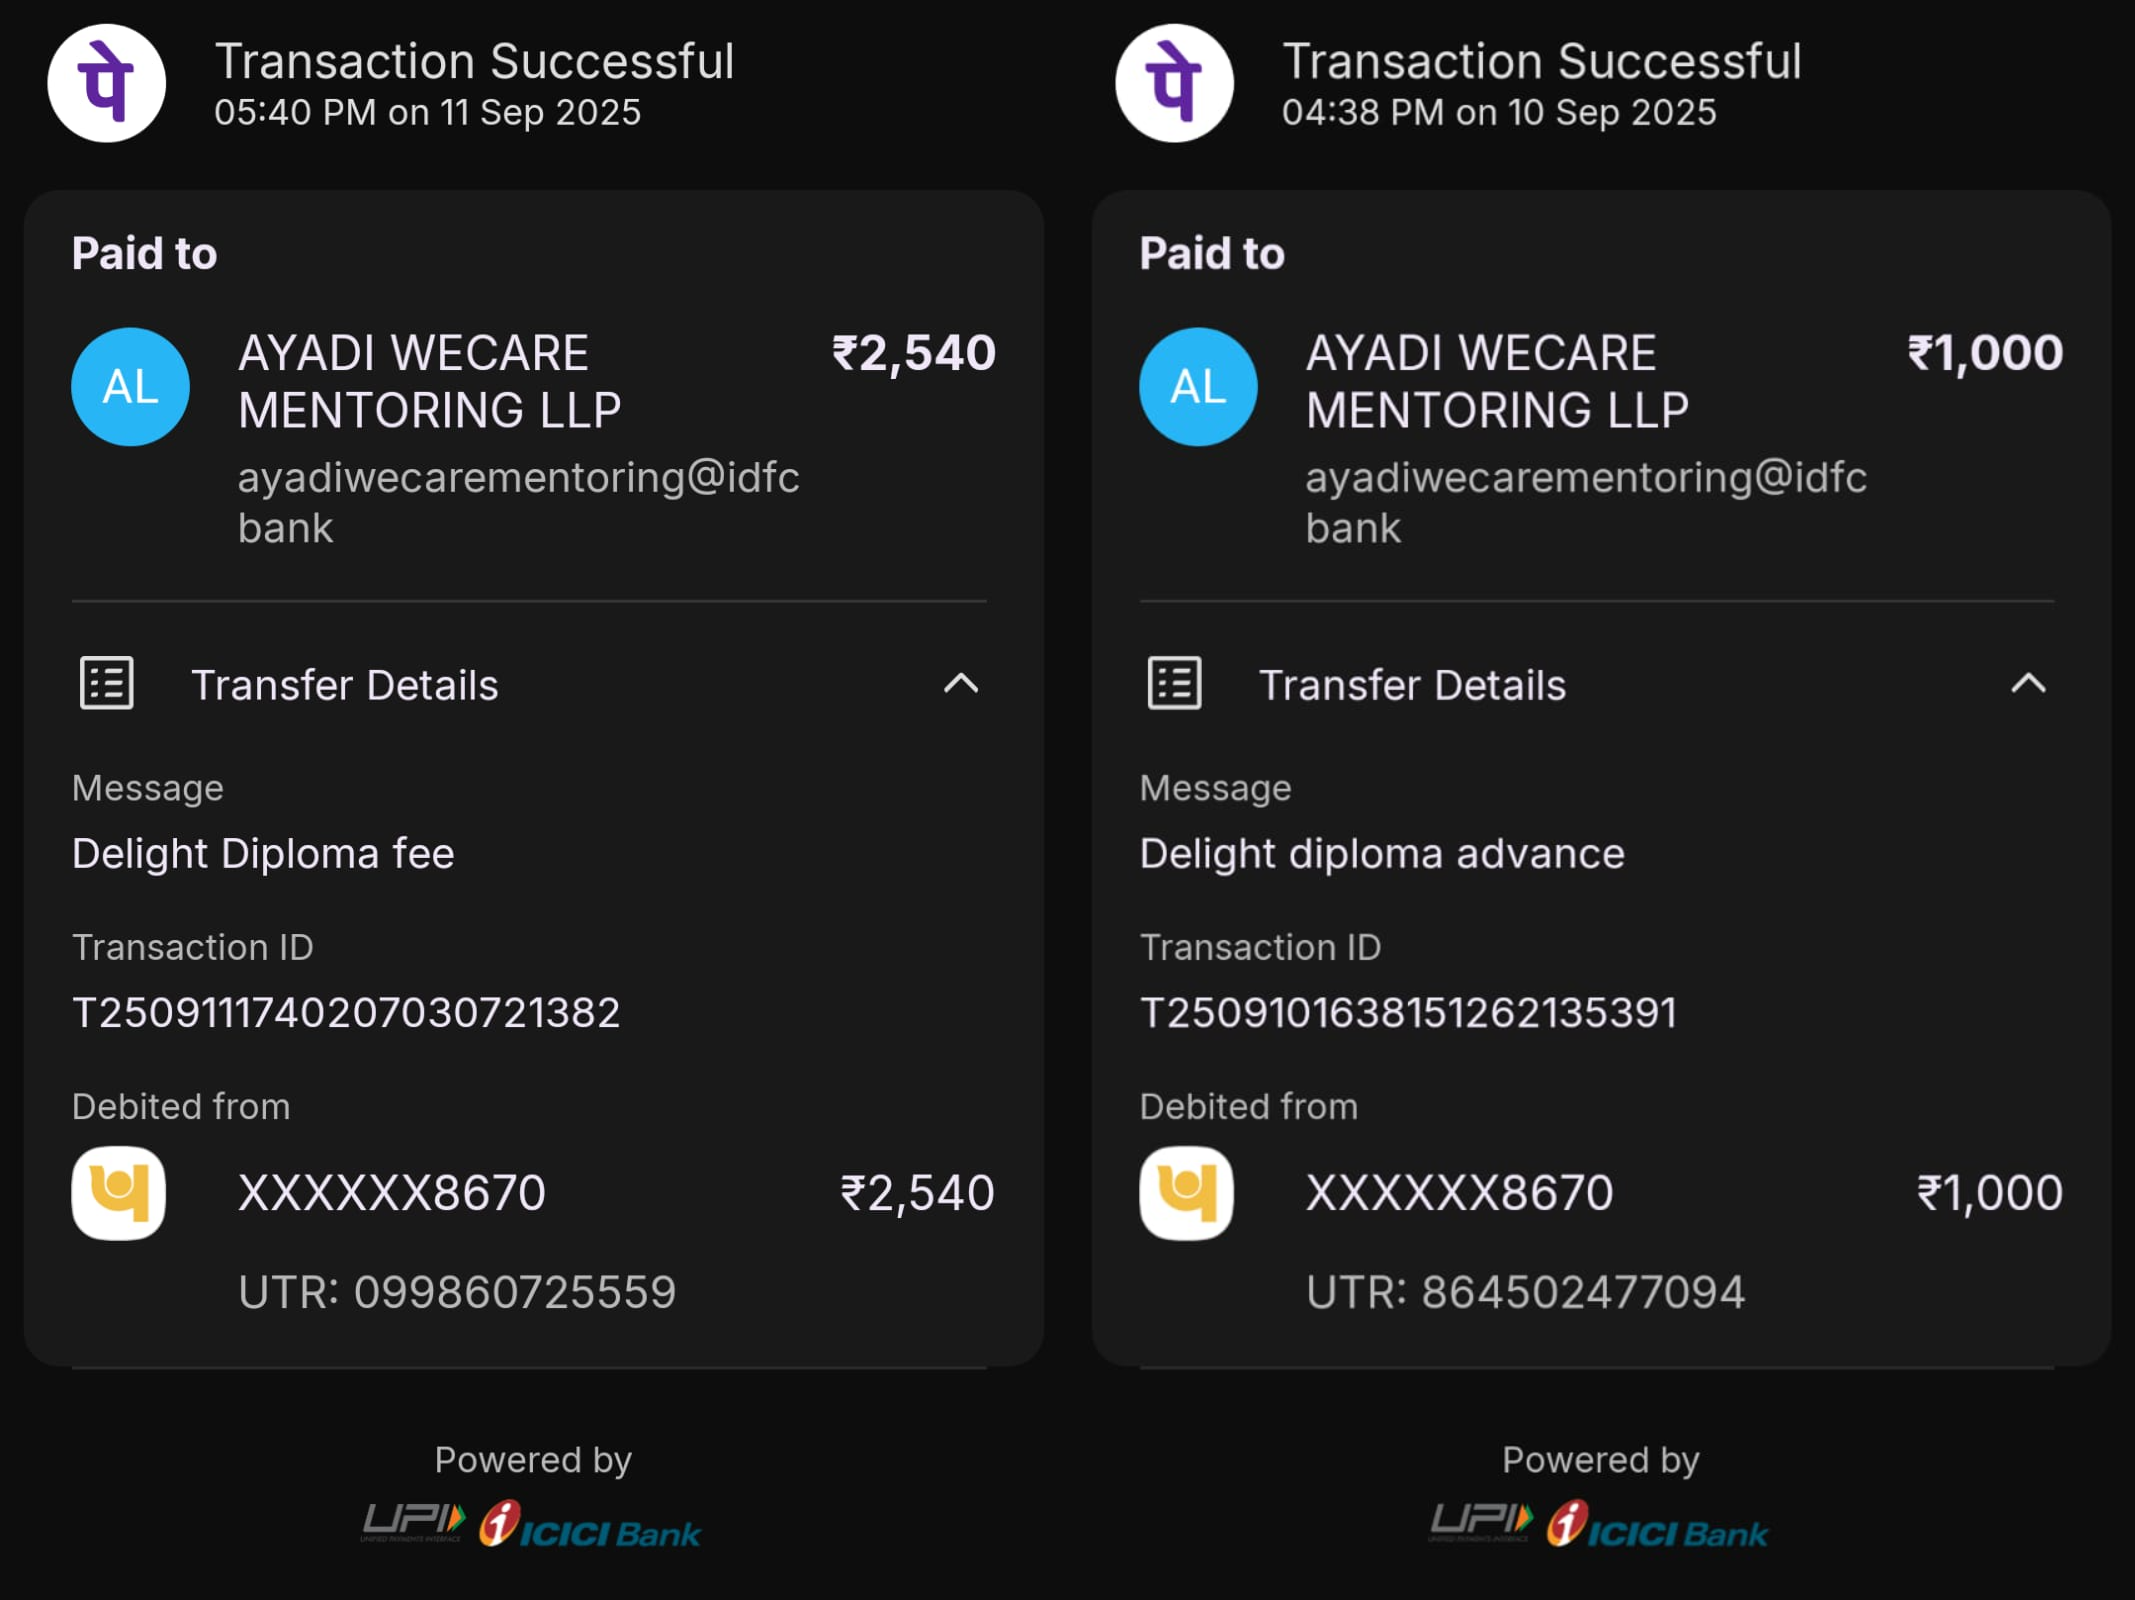The height and width of the screenshot is (1600, 2135).
Task: Tap bank icon beside ₹2,540 debit
Action: (119, 1193)
